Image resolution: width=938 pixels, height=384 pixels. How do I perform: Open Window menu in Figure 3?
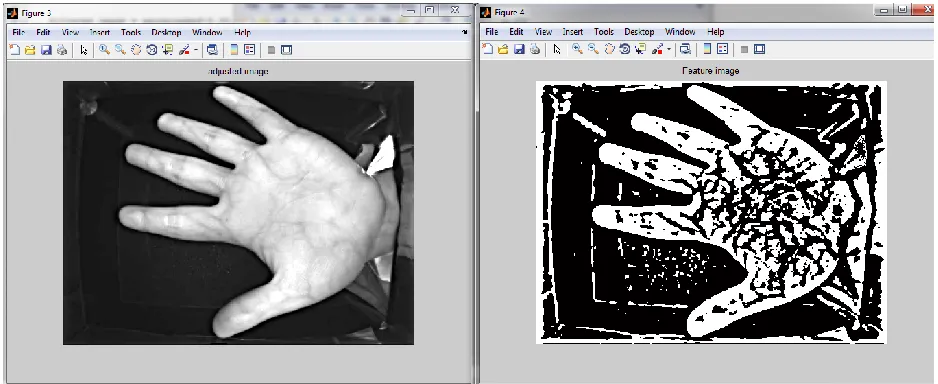point(207,32)
